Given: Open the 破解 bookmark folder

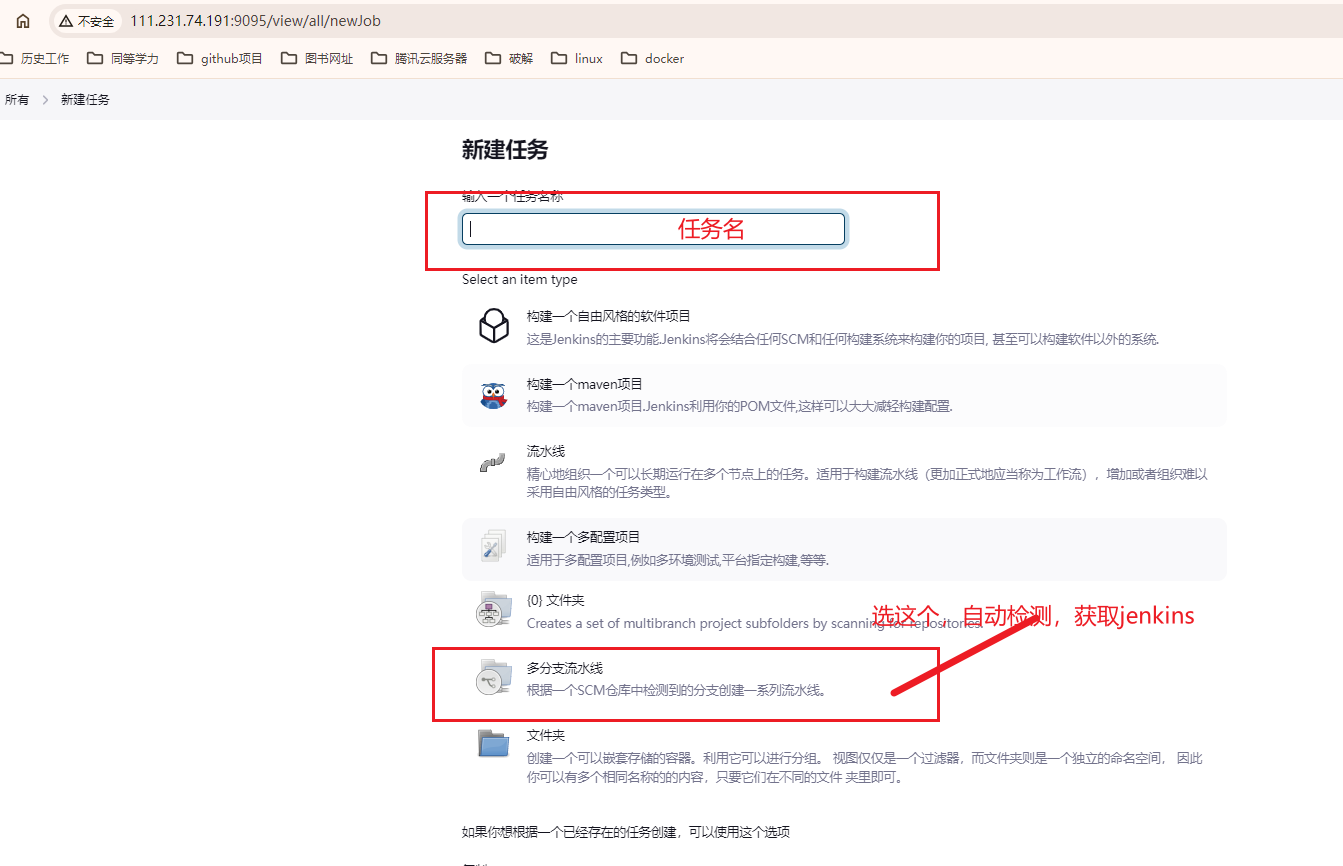Looking at the screenshot, I should [x=509, y=58].
